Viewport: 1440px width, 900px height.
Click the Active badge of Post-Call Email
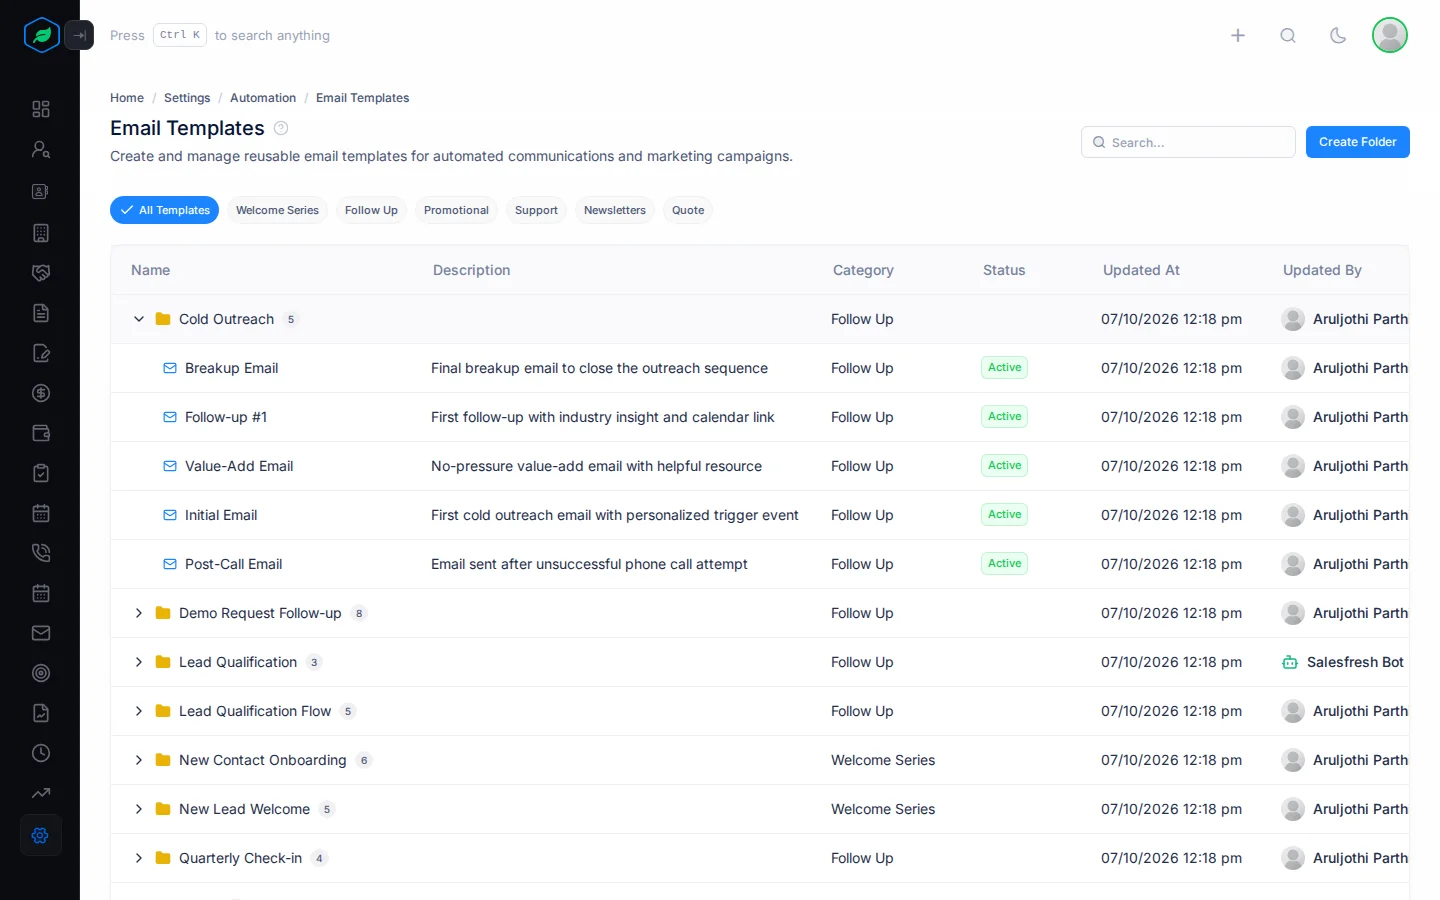tap(1004, 563)
